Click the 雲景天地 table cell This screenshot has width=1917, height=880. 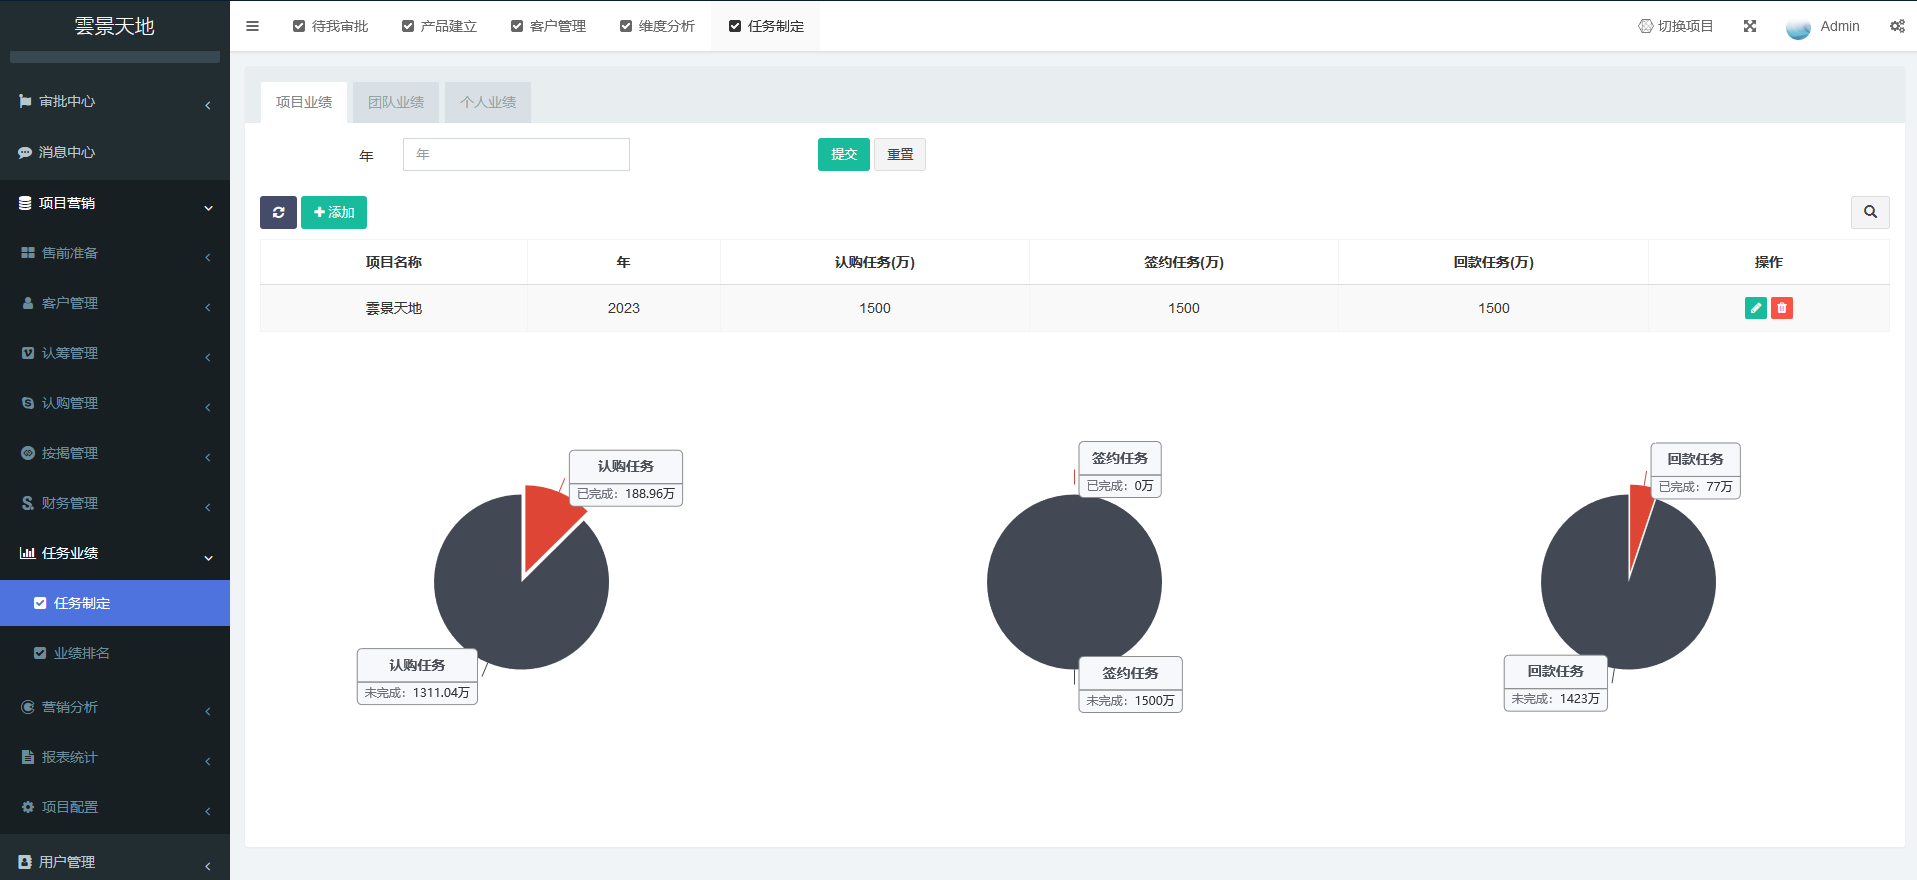[x=394, y=308]
